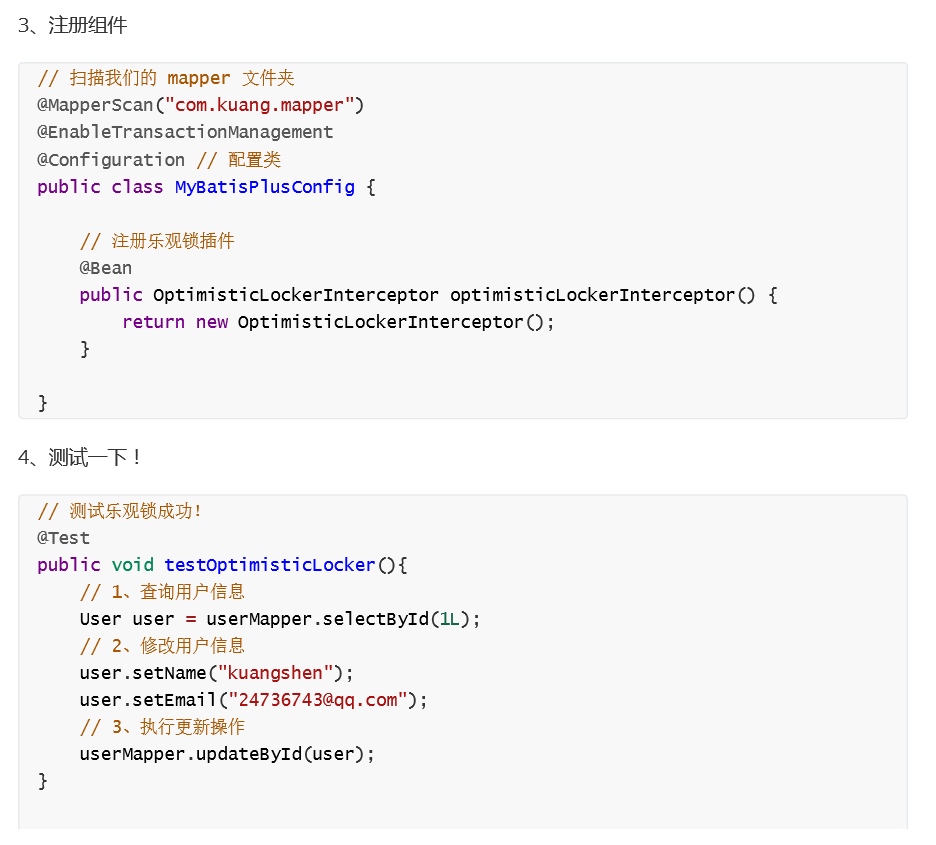936x845 pixels.
Task: Click the @Bean annotation
Action: pos(106,268)
